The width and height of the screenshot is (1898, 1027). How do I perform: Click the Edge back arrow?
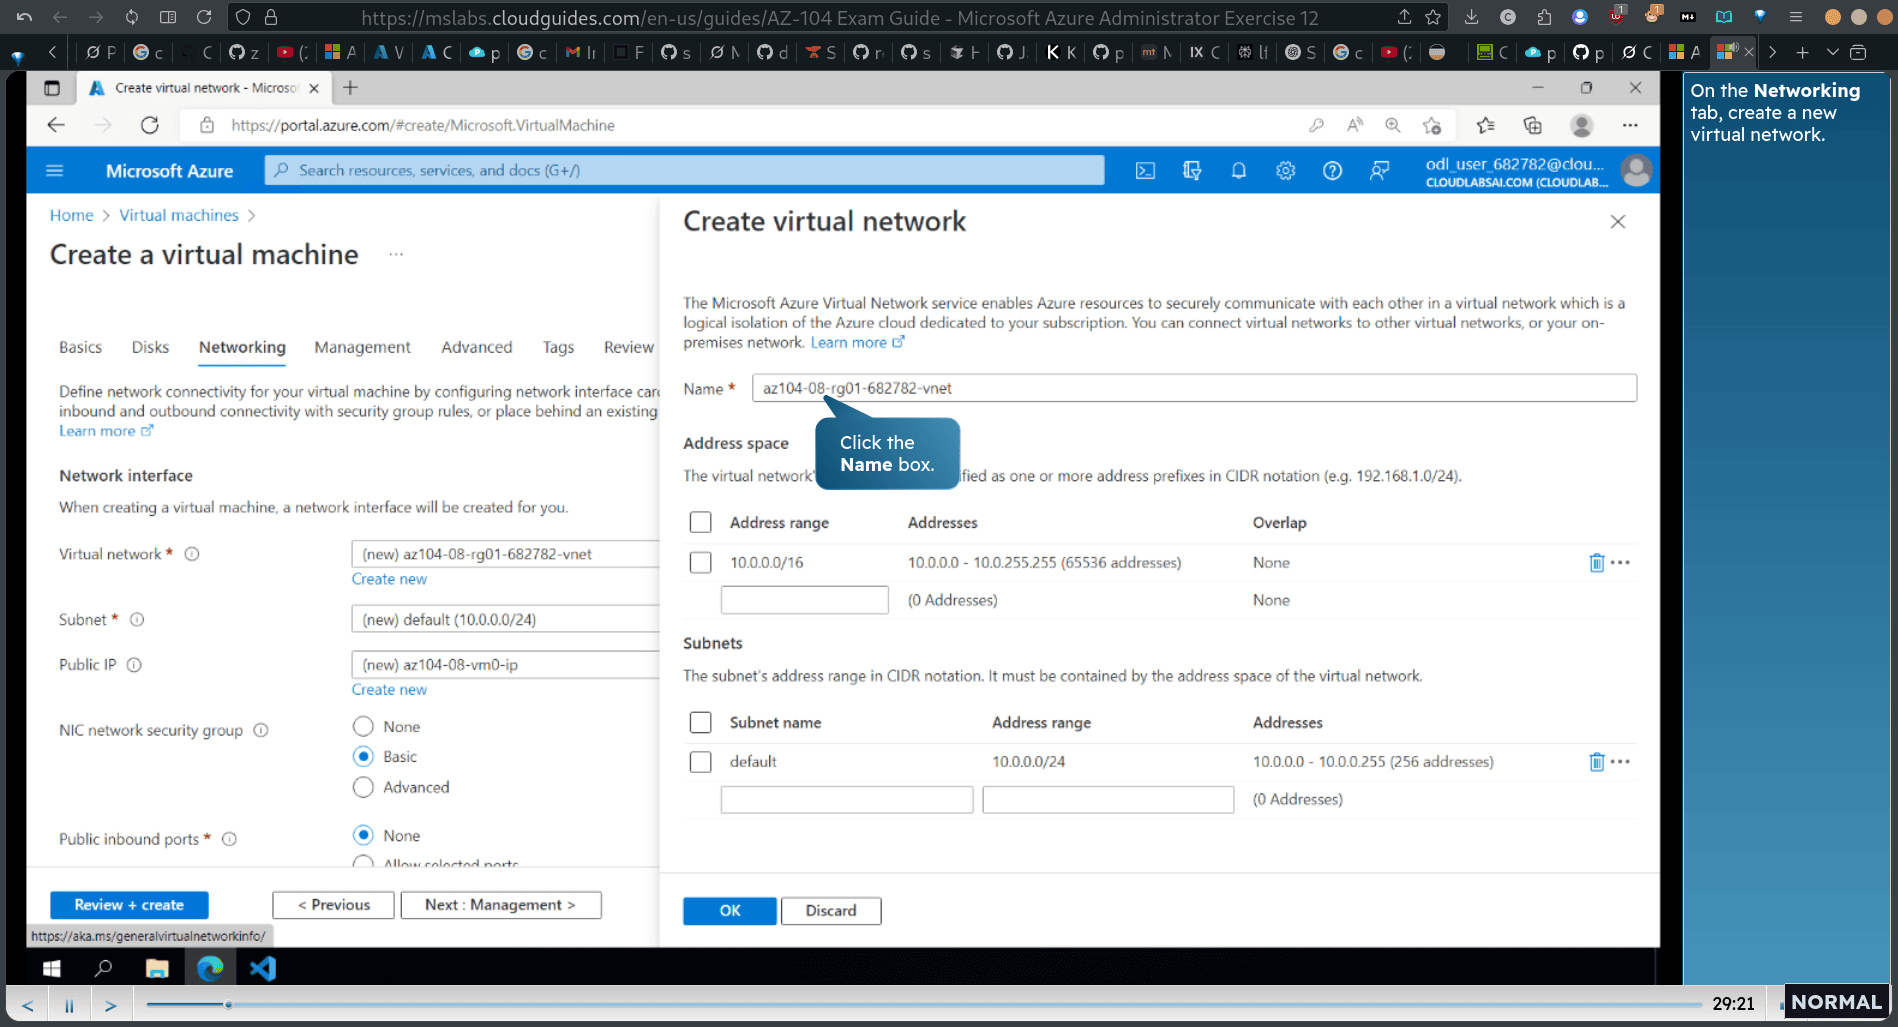tap(56, 125)
